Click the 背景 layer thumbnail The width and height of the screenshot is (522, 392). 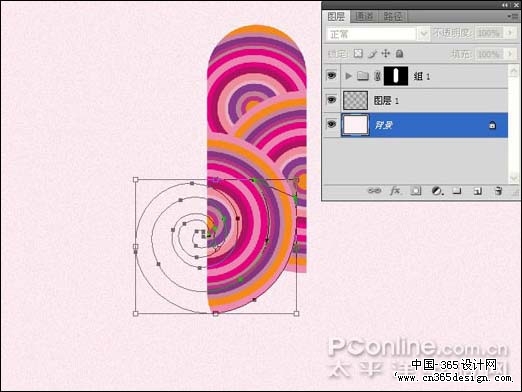coord(355,125)
